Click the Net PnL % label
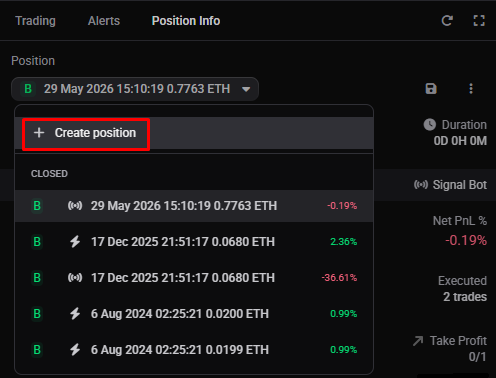496x378 pixels. (x=460, y=221)
